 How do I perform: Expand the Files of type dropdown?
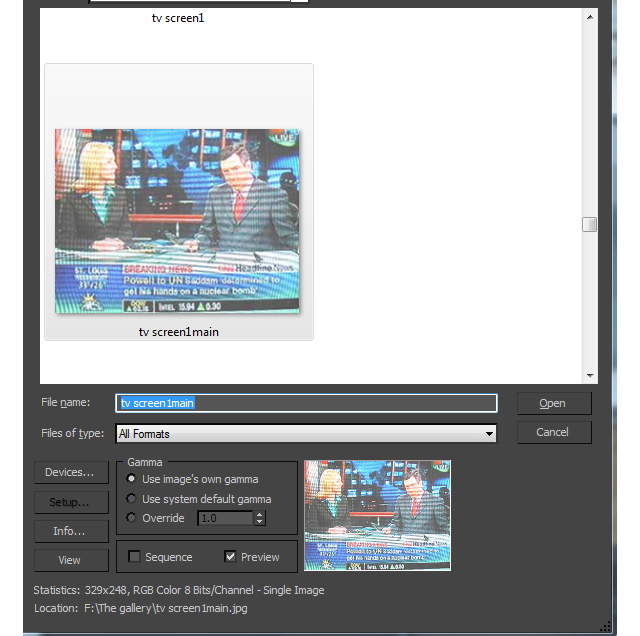pos(489,434)
